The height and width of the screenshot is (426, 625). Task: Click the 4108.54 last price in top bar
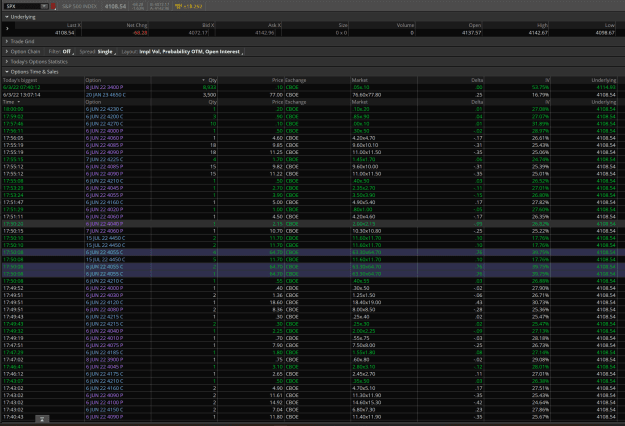click(115, 6)
